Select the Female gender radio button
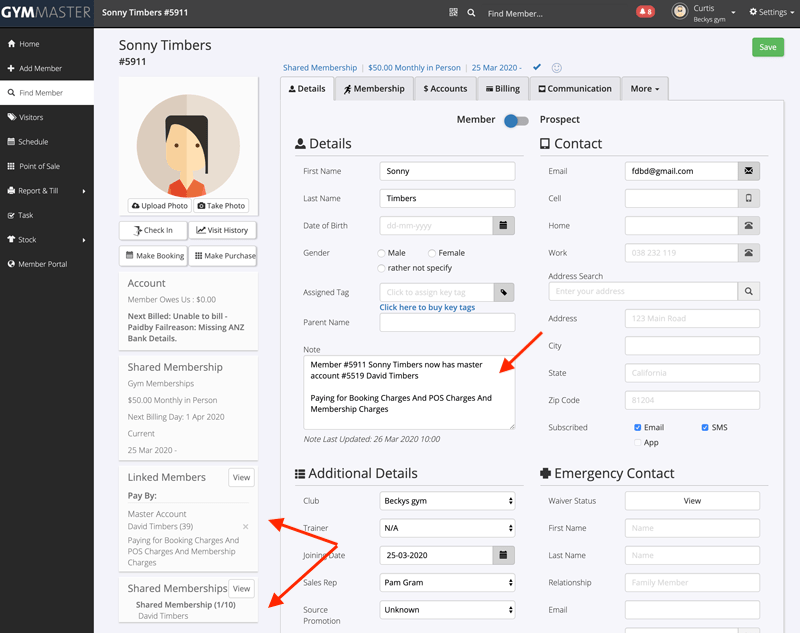Image resolution: width=800 pixels, height=633 pixels. click(x=432, y=253)
